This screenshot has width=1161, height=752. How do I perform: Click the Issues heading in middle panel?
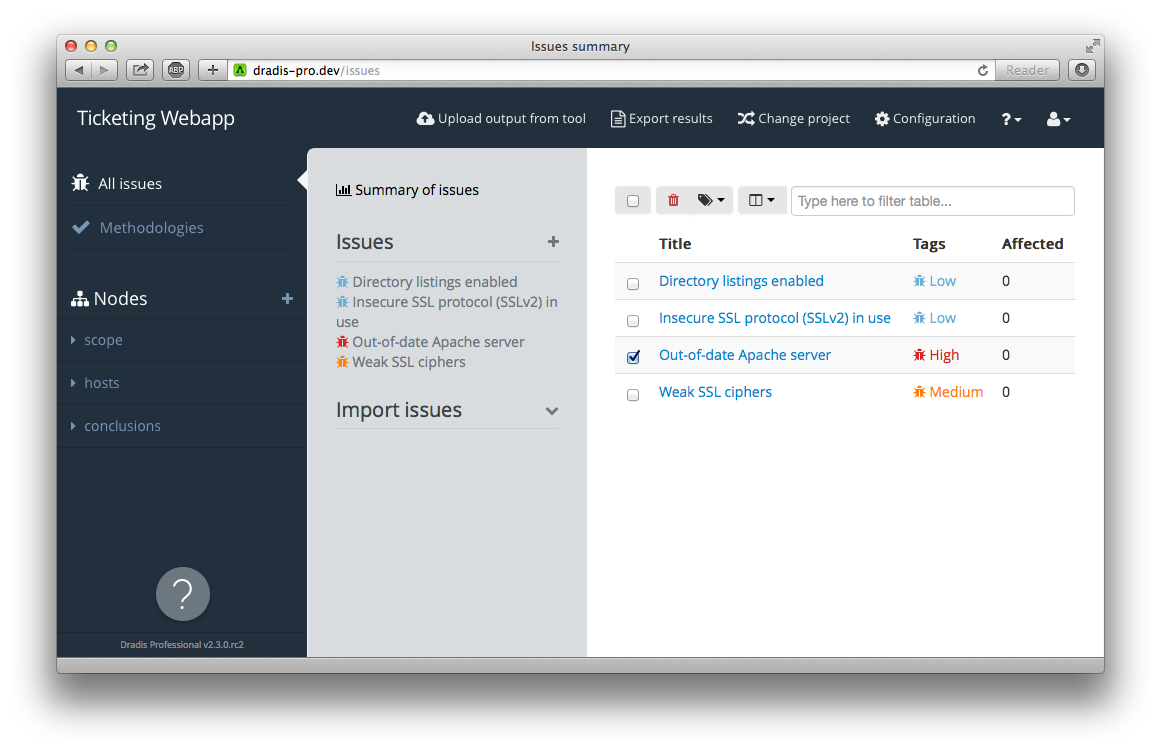tap(364, 242)
